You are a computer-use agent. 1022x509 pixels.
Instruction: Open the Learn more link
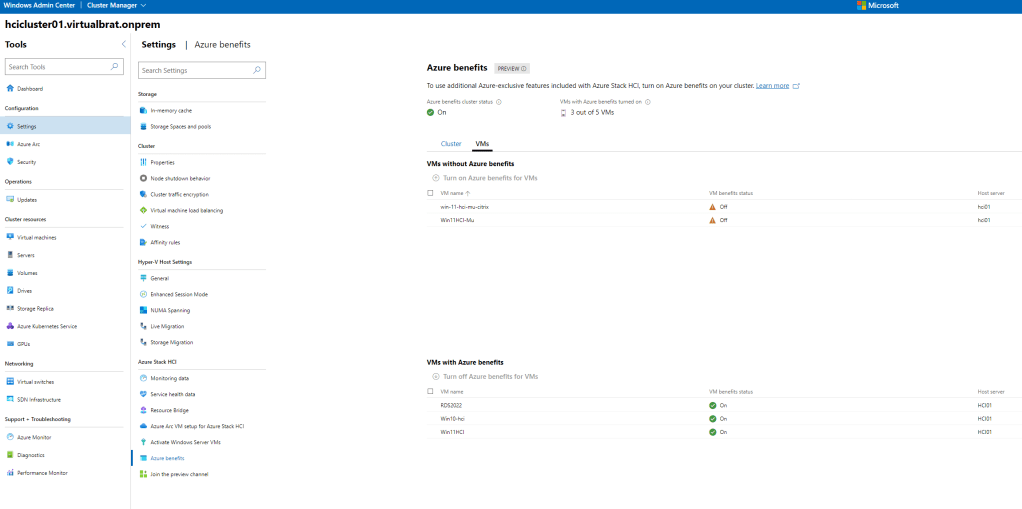click(772, 86)
